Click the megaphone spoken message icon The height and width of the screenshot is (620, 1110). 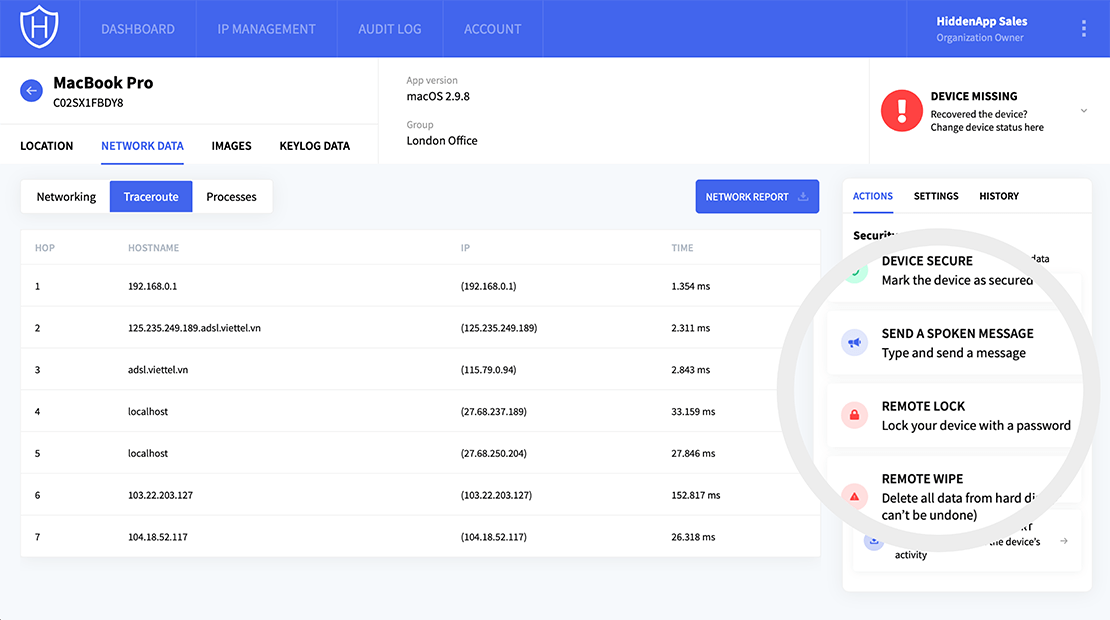854,343
